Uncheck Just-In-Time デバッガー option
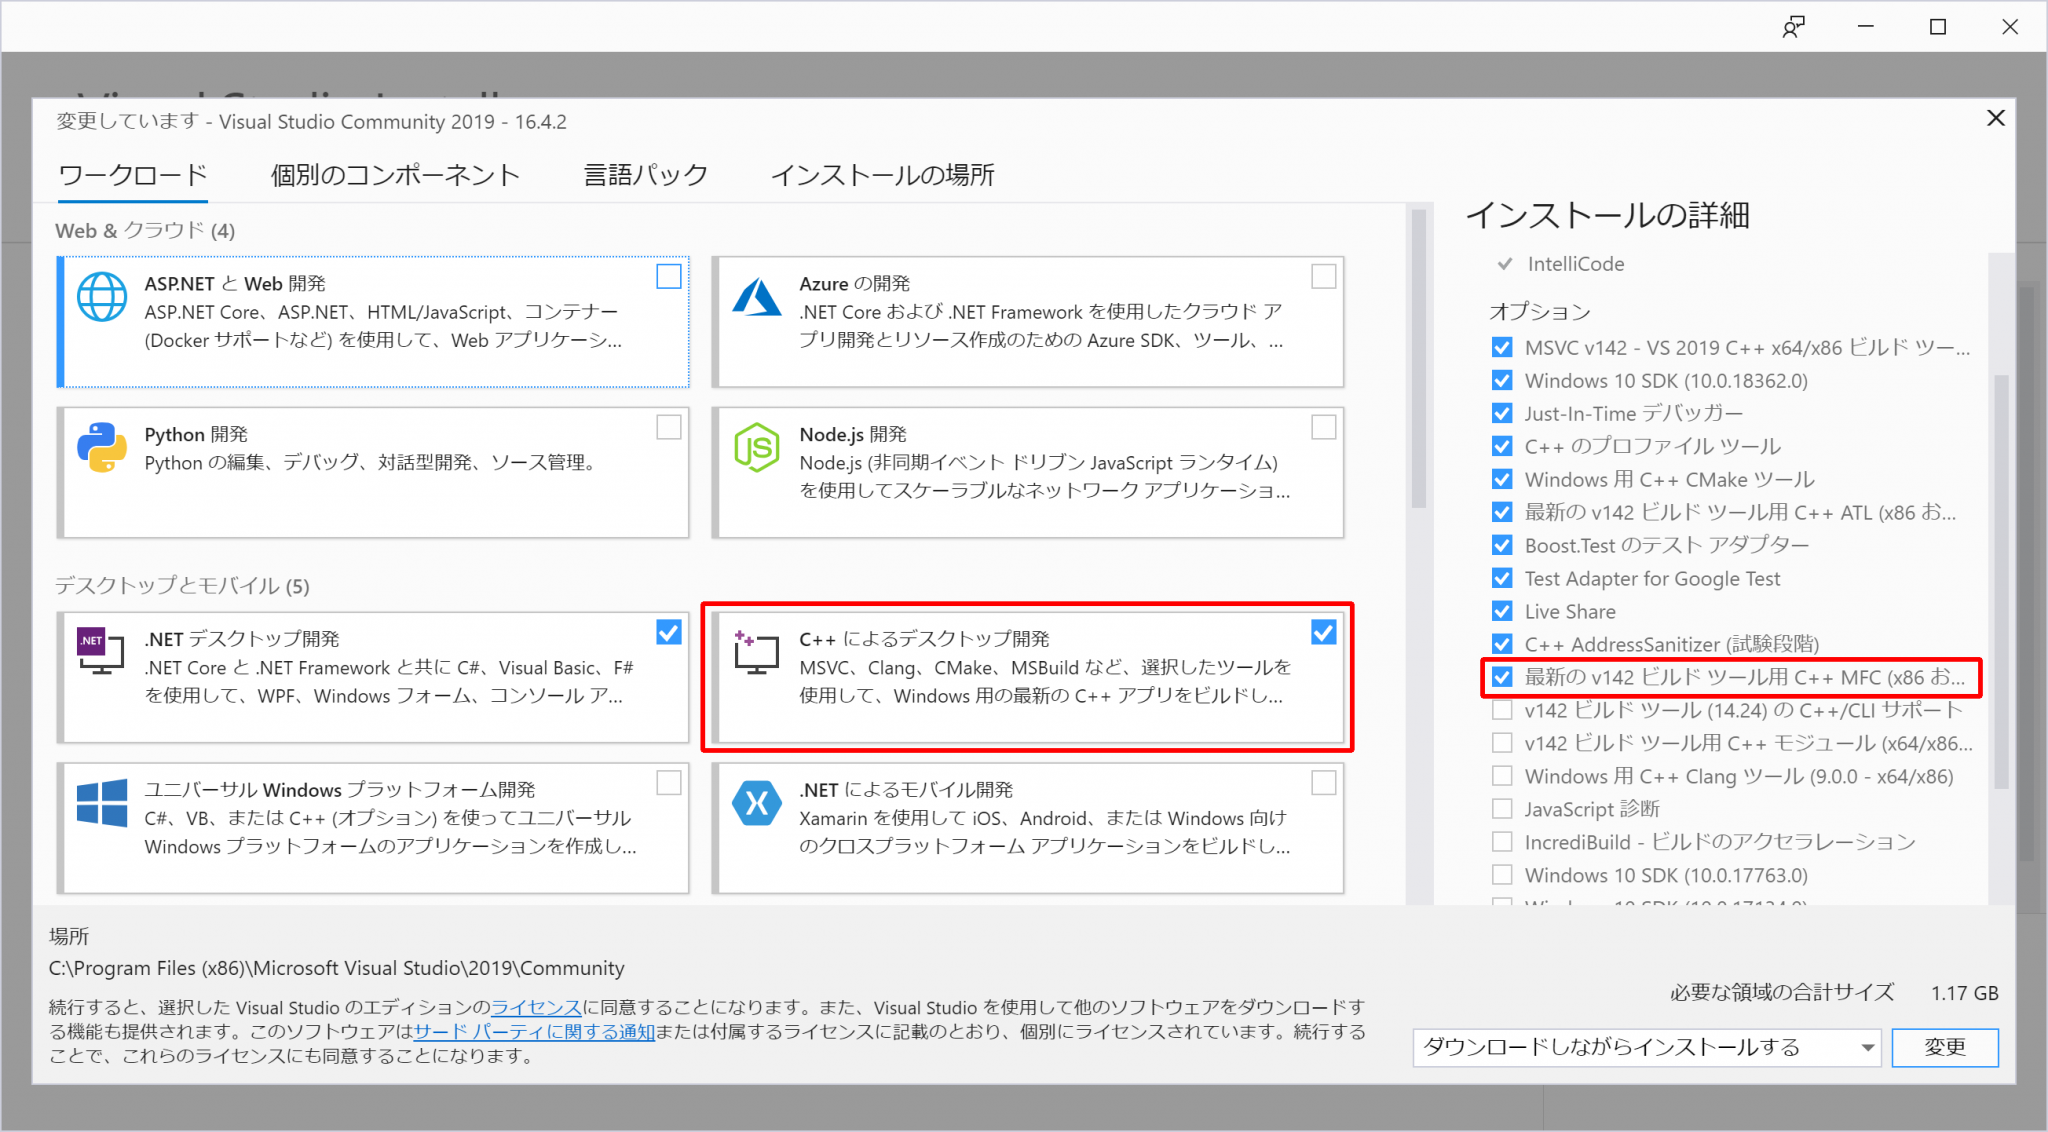 point(1502,413)
